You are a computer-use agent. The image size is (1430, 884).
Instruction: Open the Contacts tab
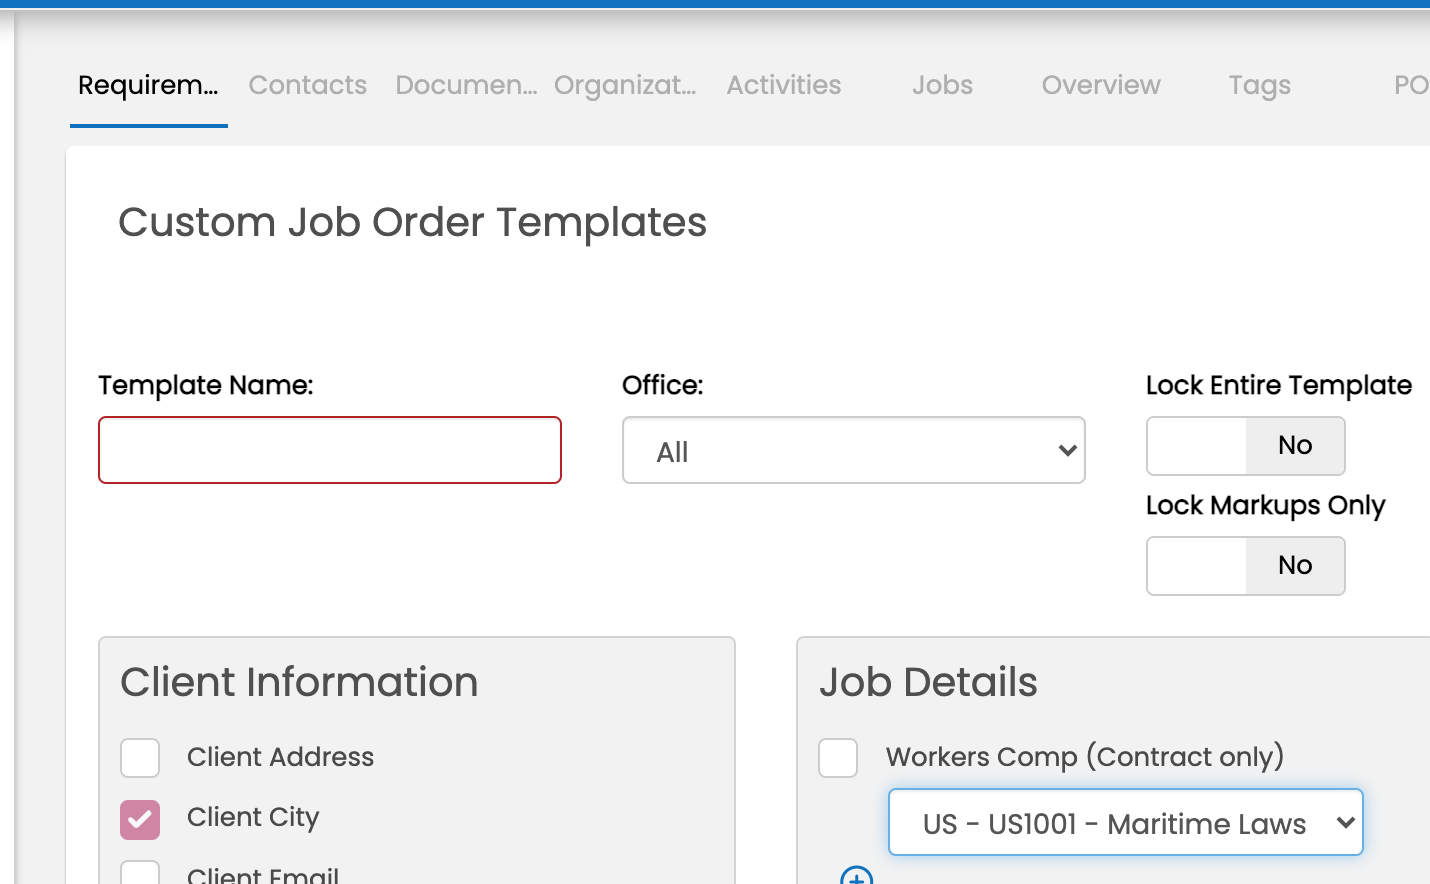coord(308,85)
